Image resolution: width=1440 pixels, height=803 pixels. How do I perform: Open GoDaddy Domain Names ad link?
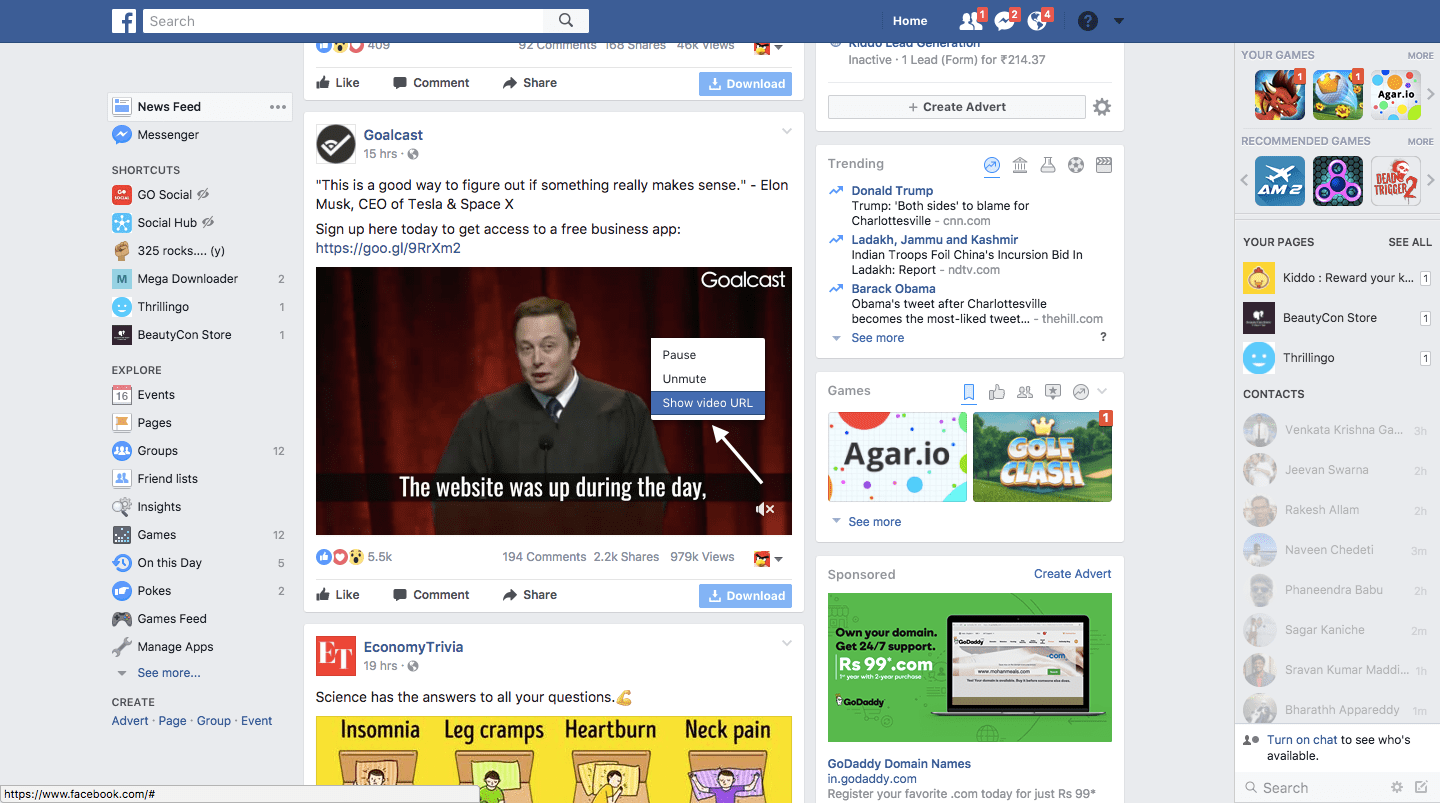pos(899,764)
